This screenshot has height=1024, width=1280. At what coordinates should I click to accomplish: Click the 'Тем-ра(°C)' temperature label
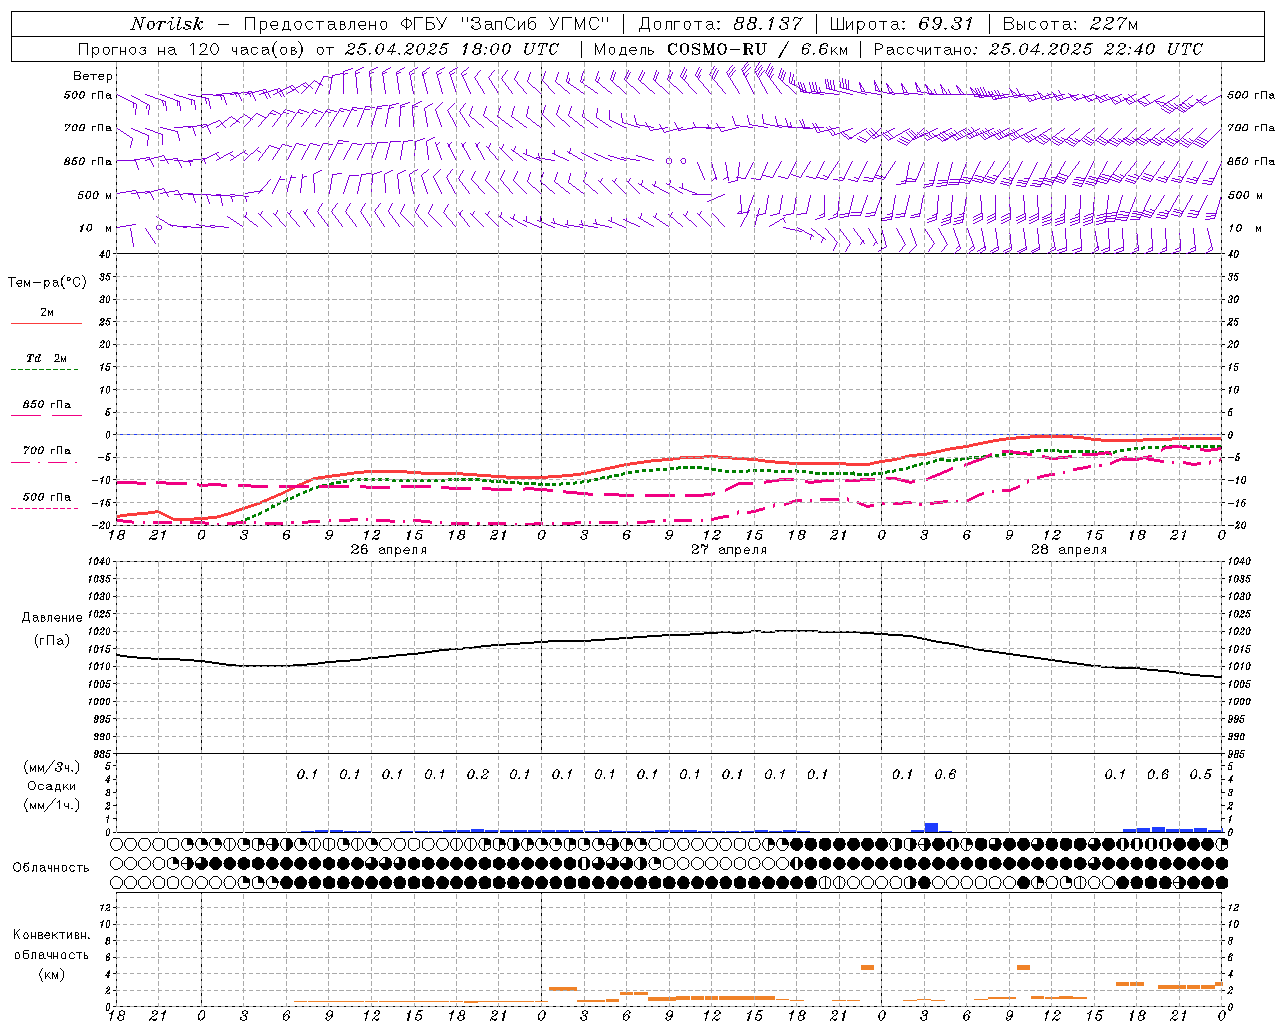47,283
